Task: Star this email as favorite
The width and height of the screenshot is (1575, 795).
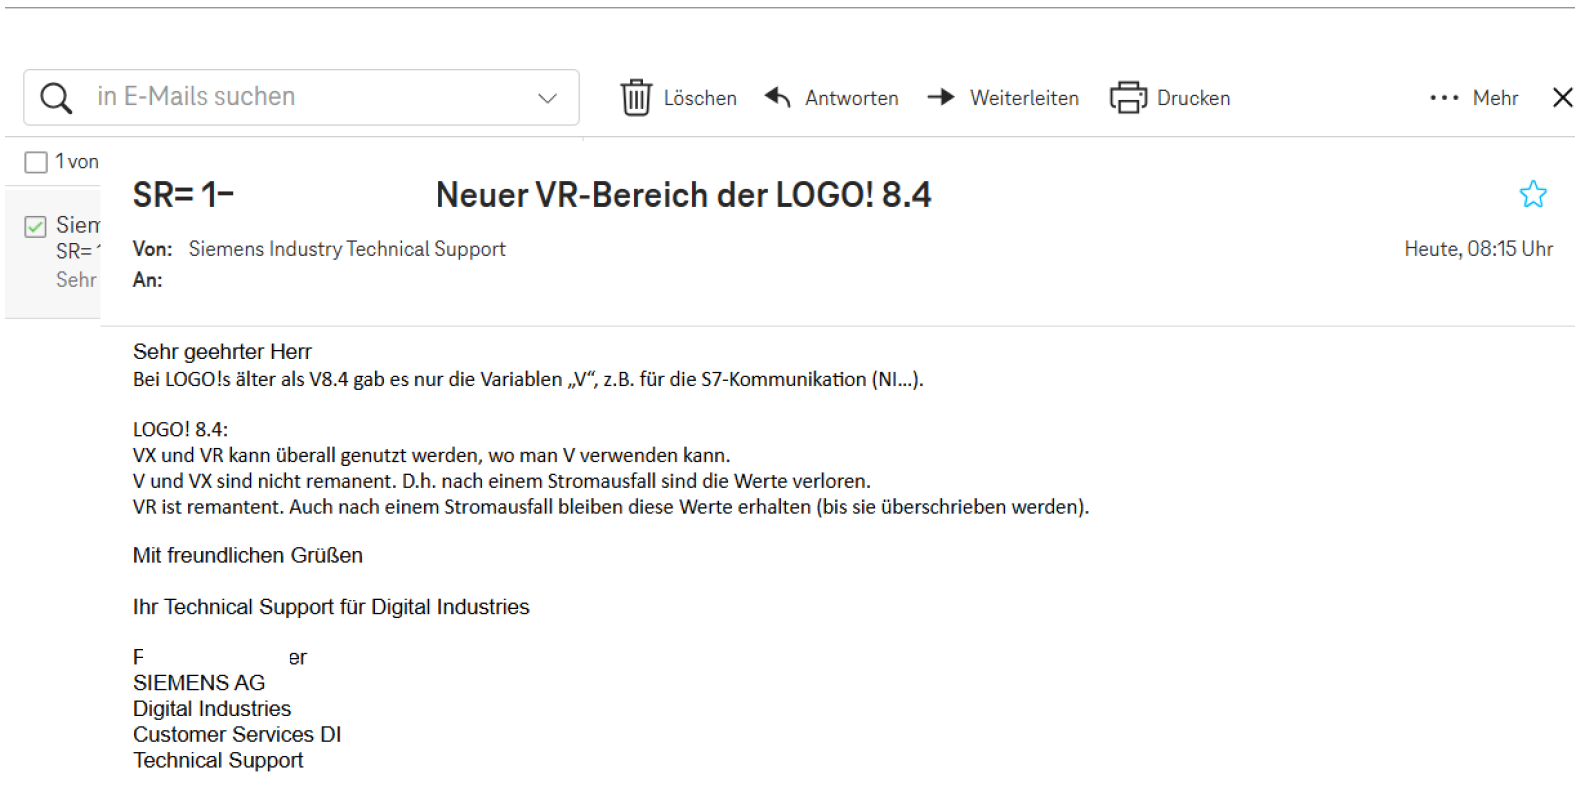Action: pyautogui.click(x=1533, y=194)
